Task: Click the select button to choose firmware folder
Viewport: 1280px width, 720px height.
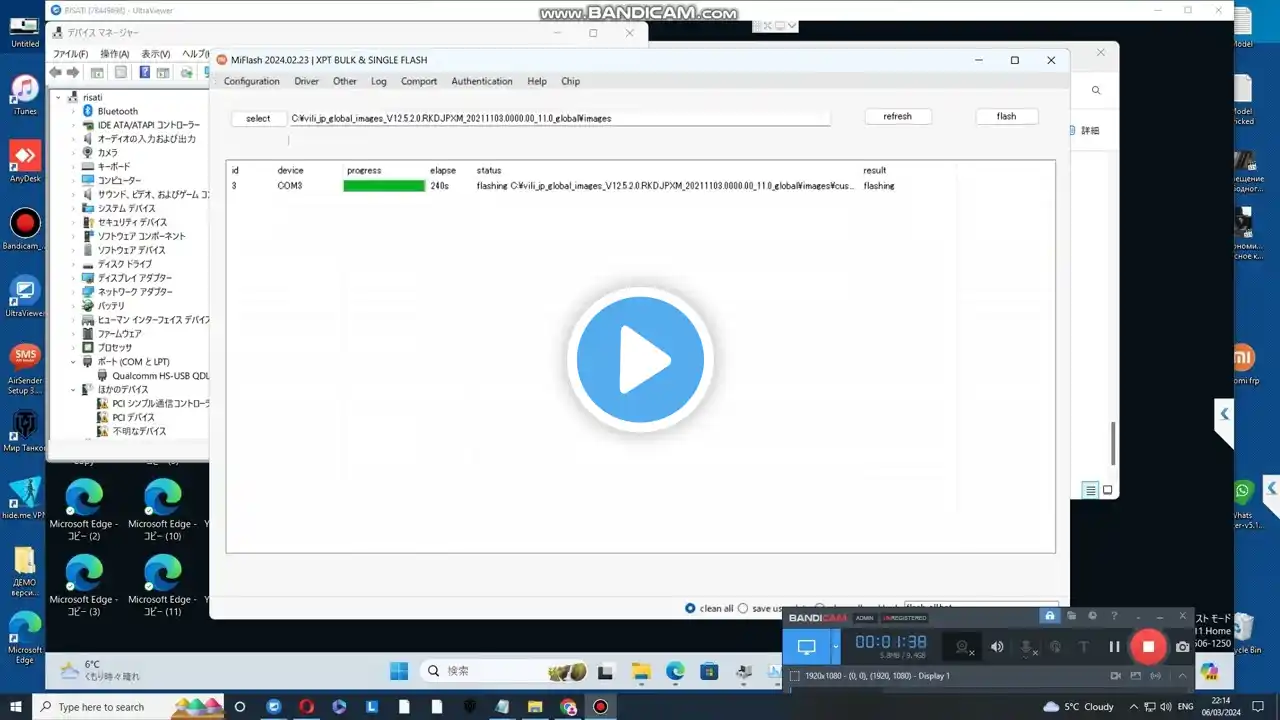Action: click(x=258, y=118)
